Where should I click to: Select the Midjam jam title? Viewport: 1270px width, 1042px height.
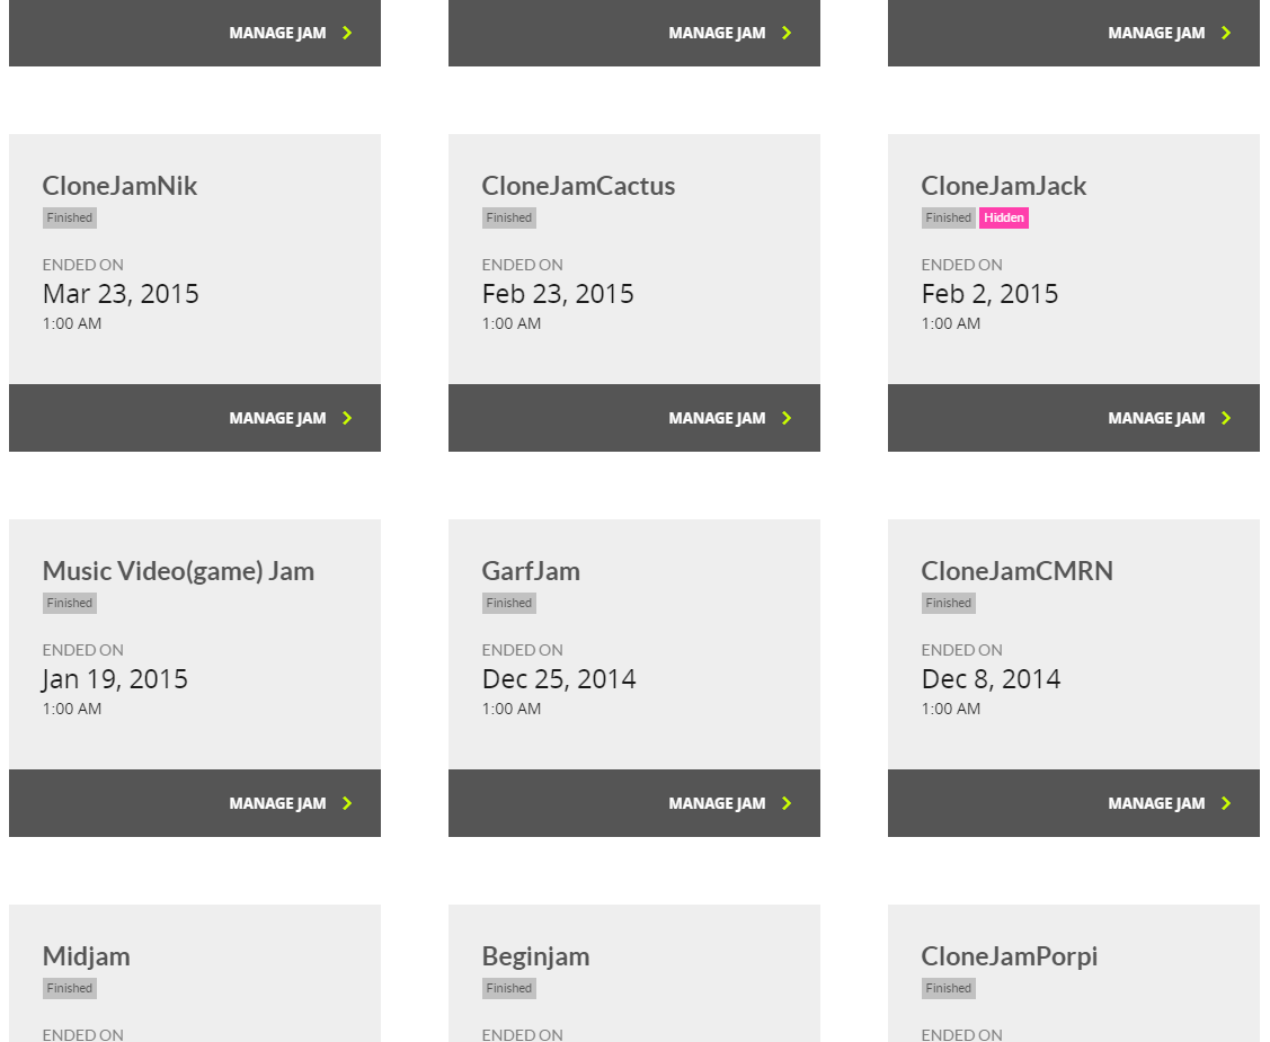click(86, 956)
